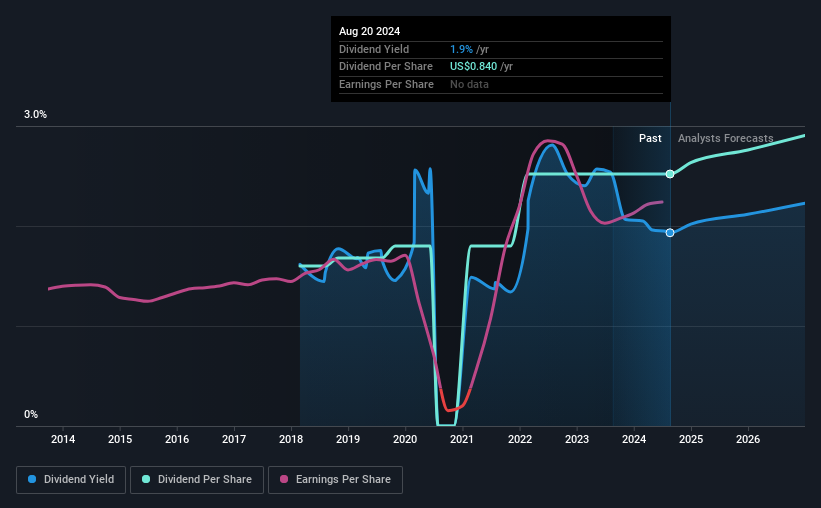
Task: Click the 2020 x-axis label
Action: [405, 439]
